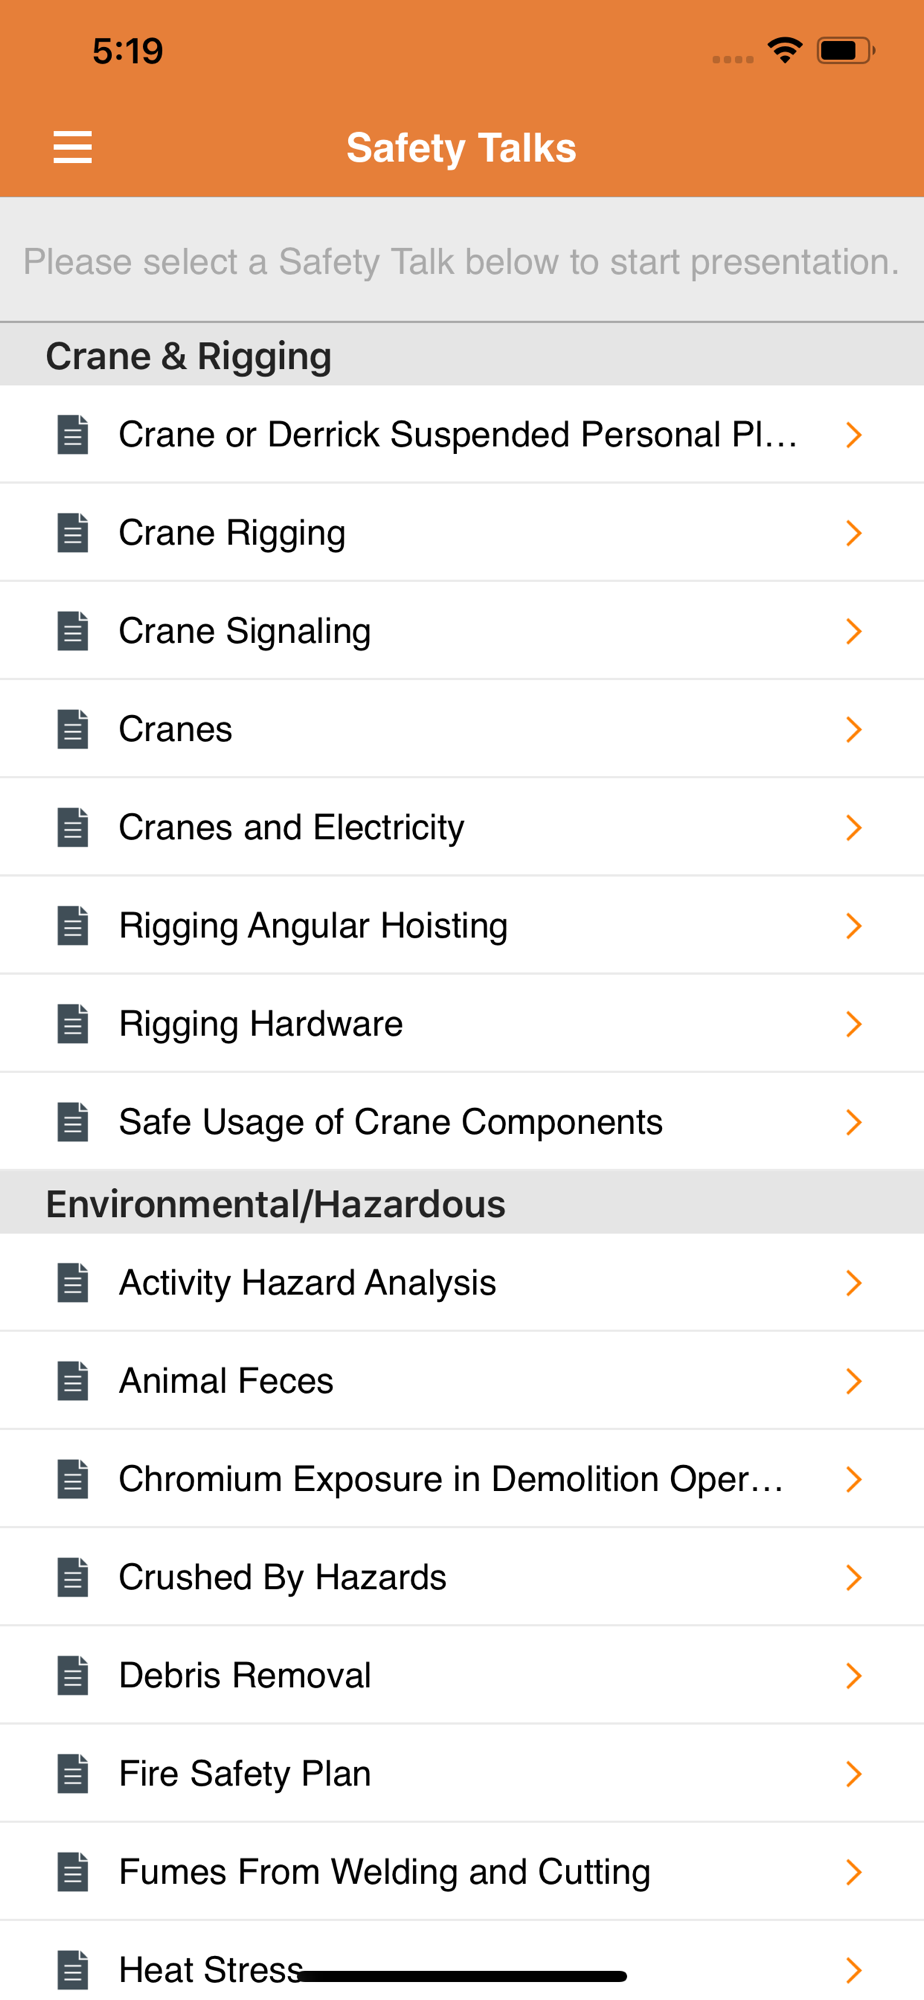Click document icon beside Crane Signaling

73,631
